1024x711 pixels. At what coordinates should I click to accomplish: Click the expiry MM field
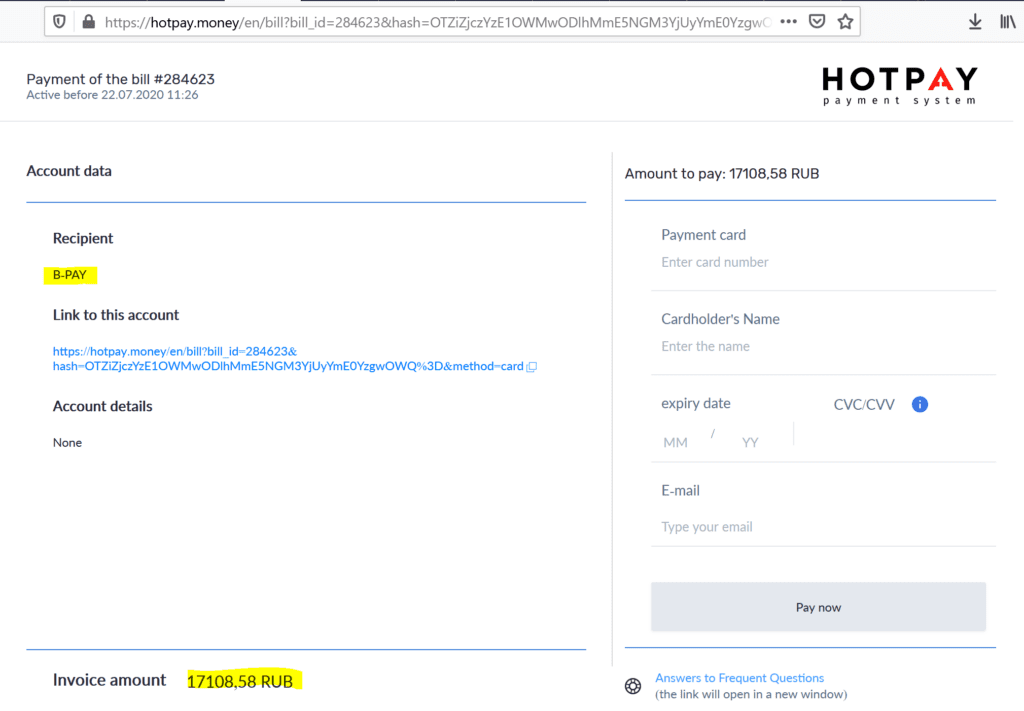675,443
